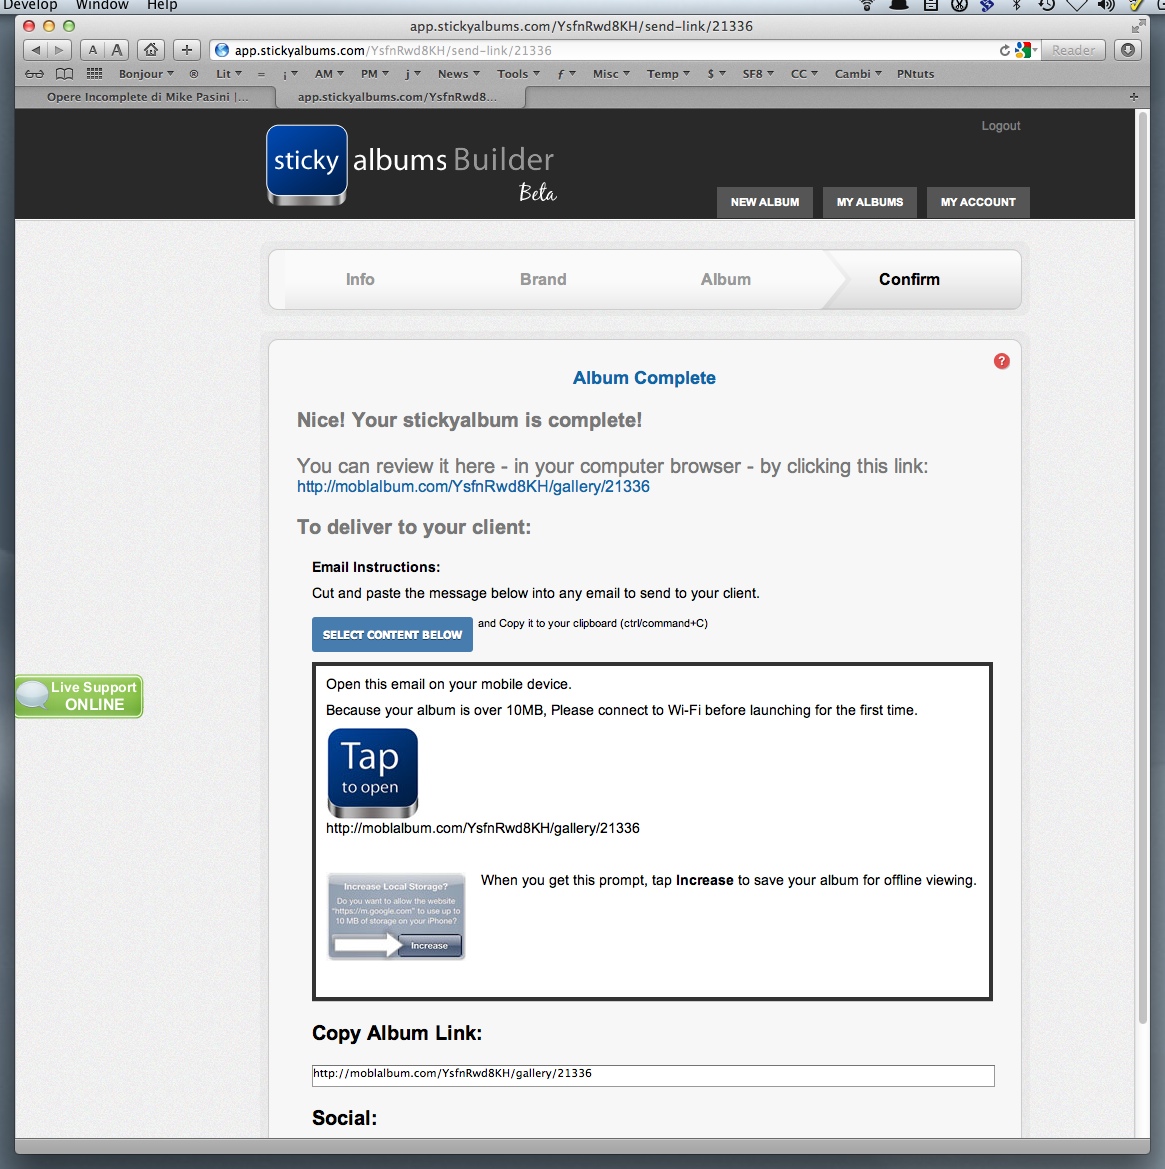
Task: Click the Safari home button
Action: pyautogui.click(x=151, y=50)
